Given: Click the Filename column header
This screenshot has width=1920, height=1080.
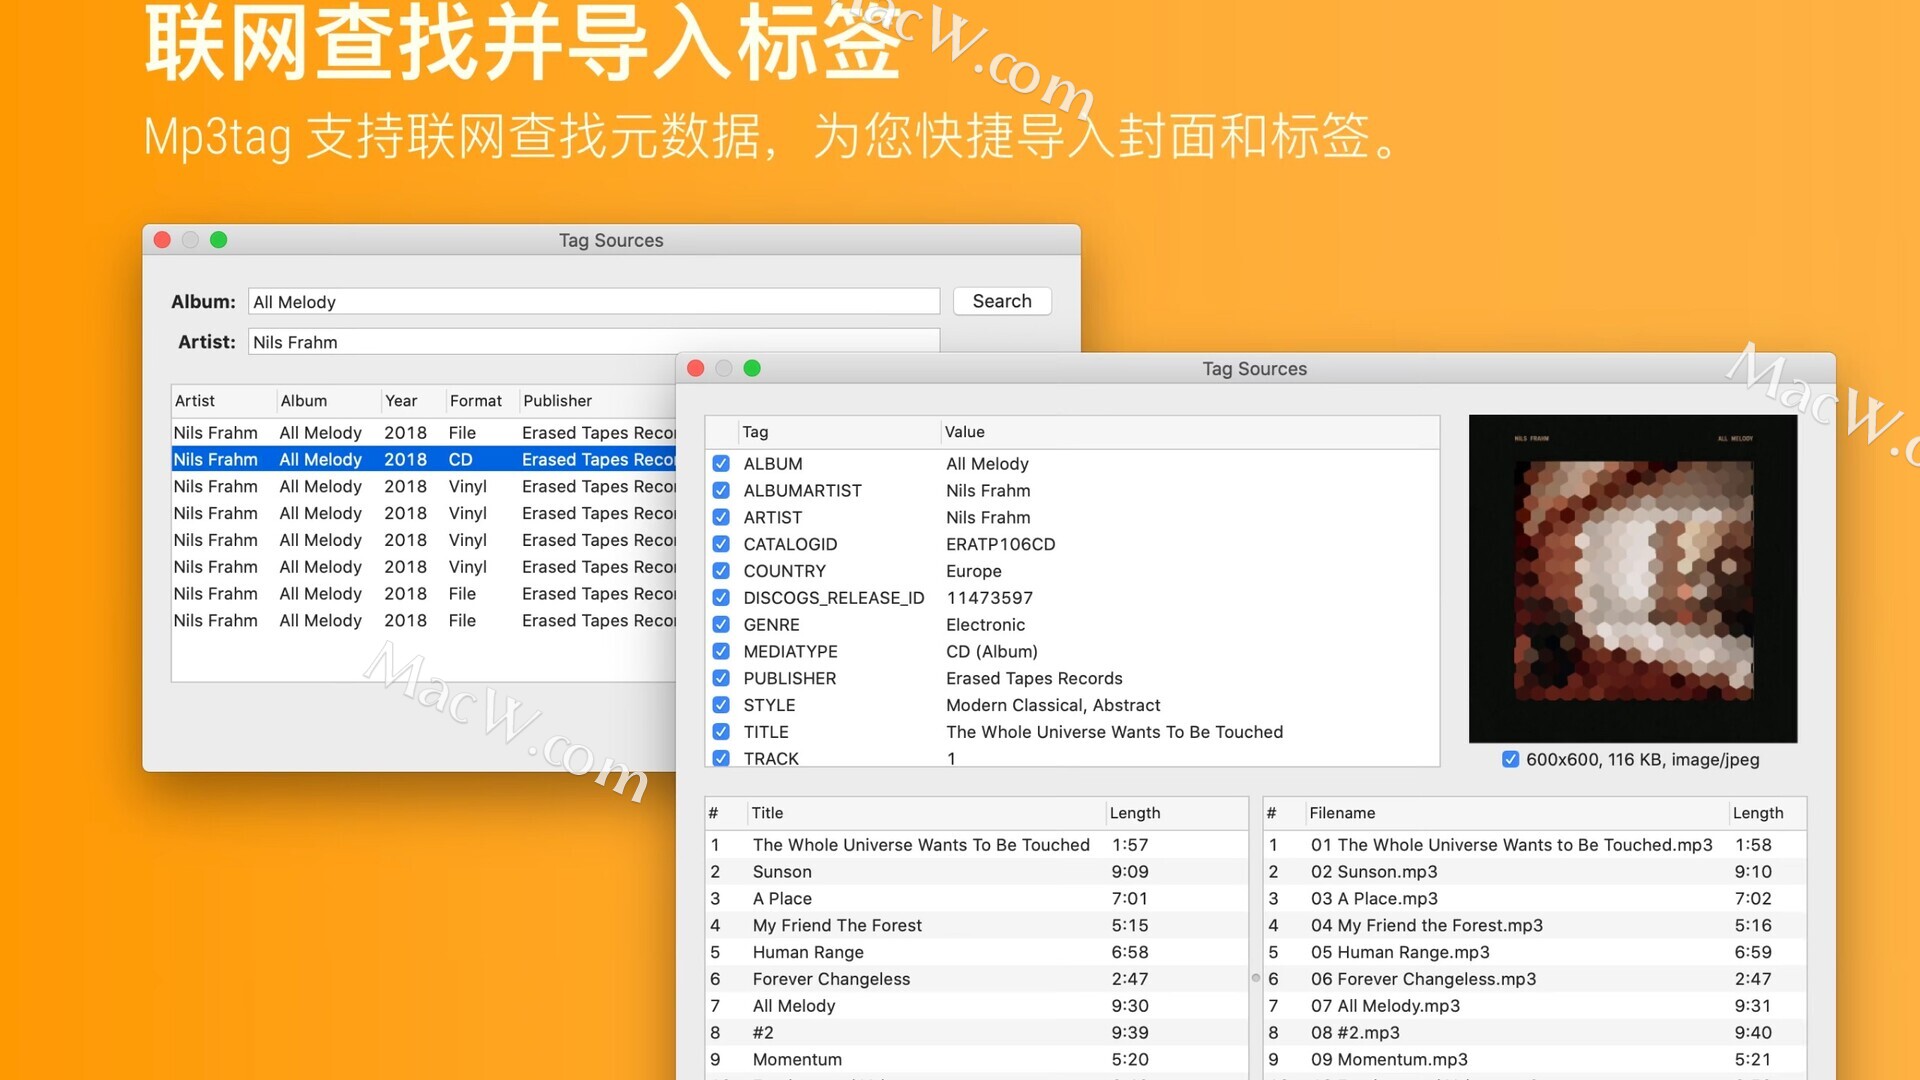Looking at the screenshot, I should click(1516, 813).
